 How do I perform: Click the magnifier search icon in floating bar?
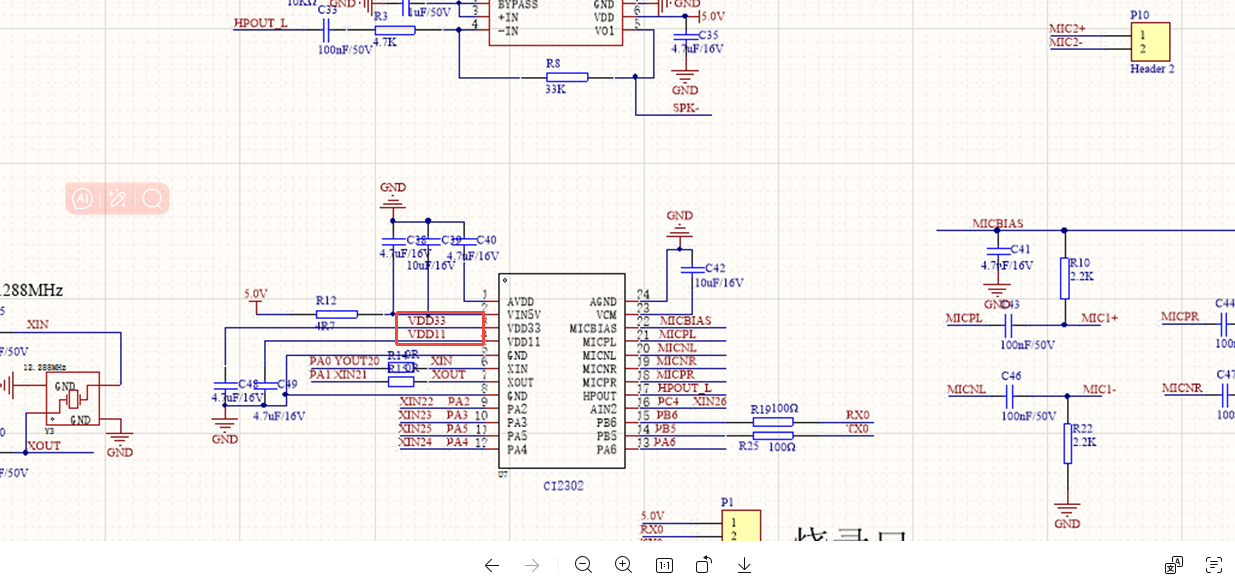pos(152,199)
